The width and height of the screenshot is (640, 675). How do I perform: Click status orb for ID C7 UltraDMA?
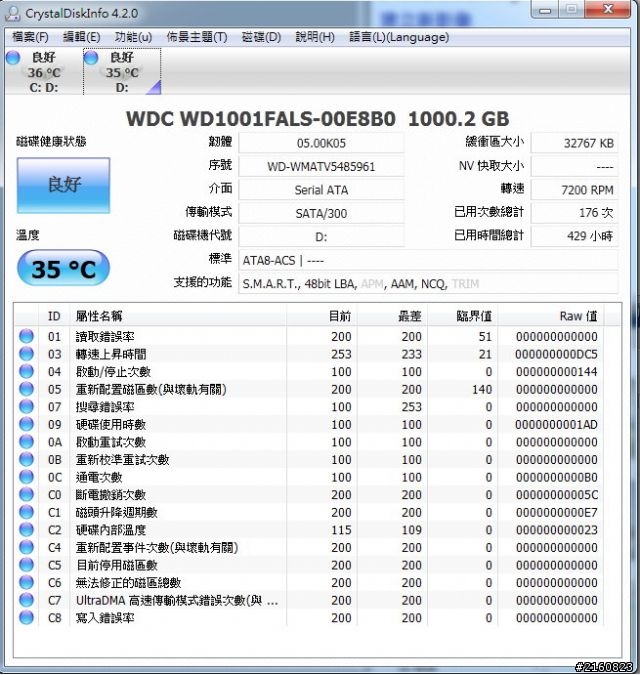(26, 600)
